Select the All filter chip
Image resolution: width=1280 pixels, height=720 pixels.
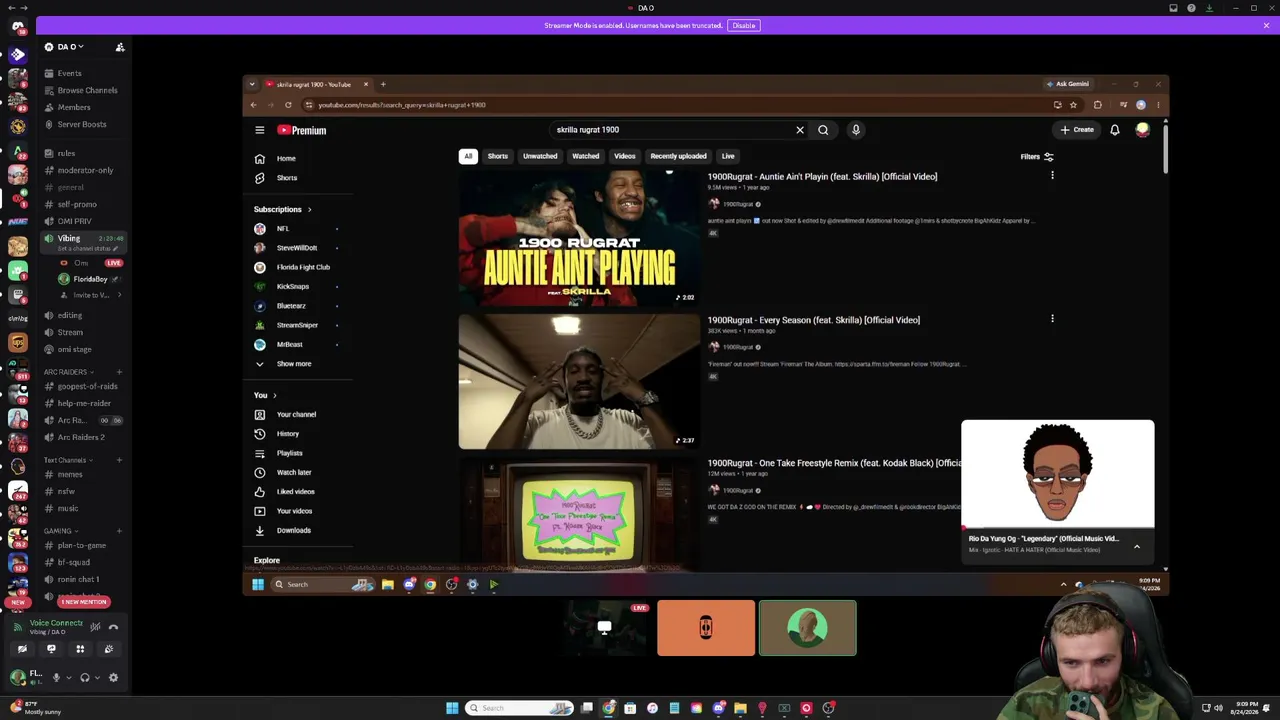(x=468, y=156)
